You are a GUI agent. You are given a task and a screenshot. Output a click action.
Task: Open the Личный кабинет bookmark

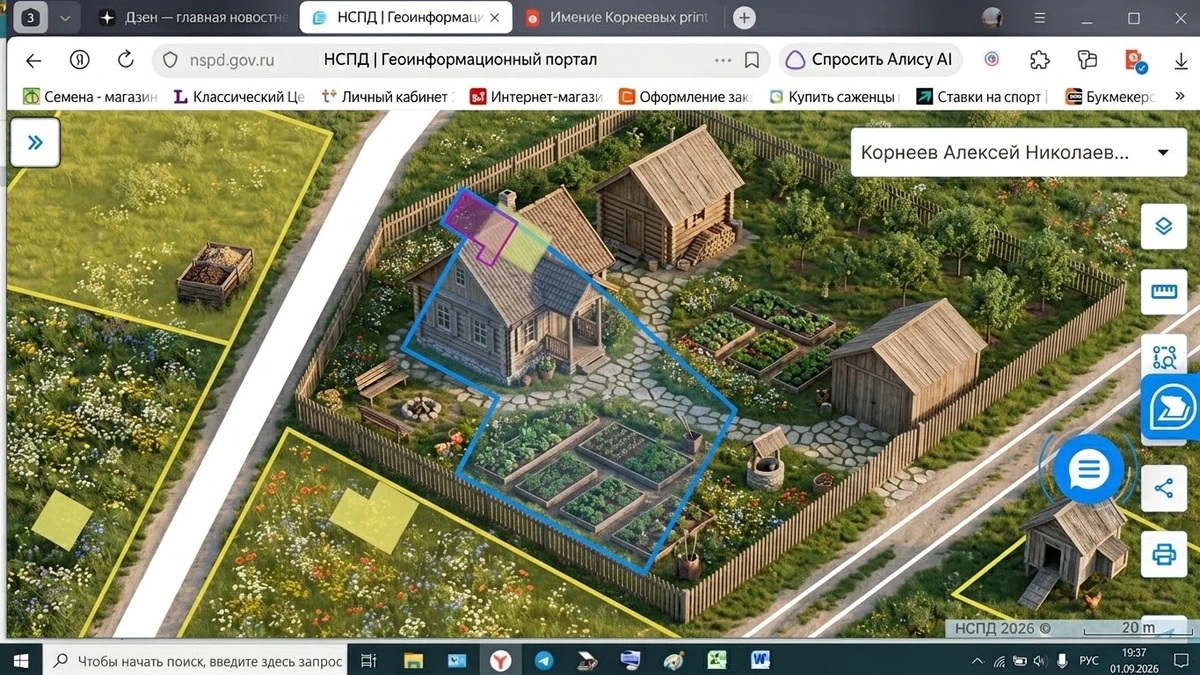[389, 97]
